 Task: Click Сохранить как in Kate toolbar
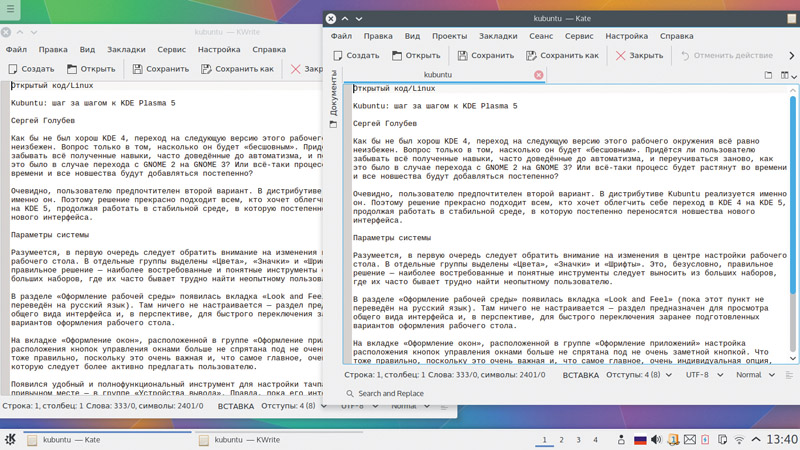pyautogui.click(x=562, y=55)
